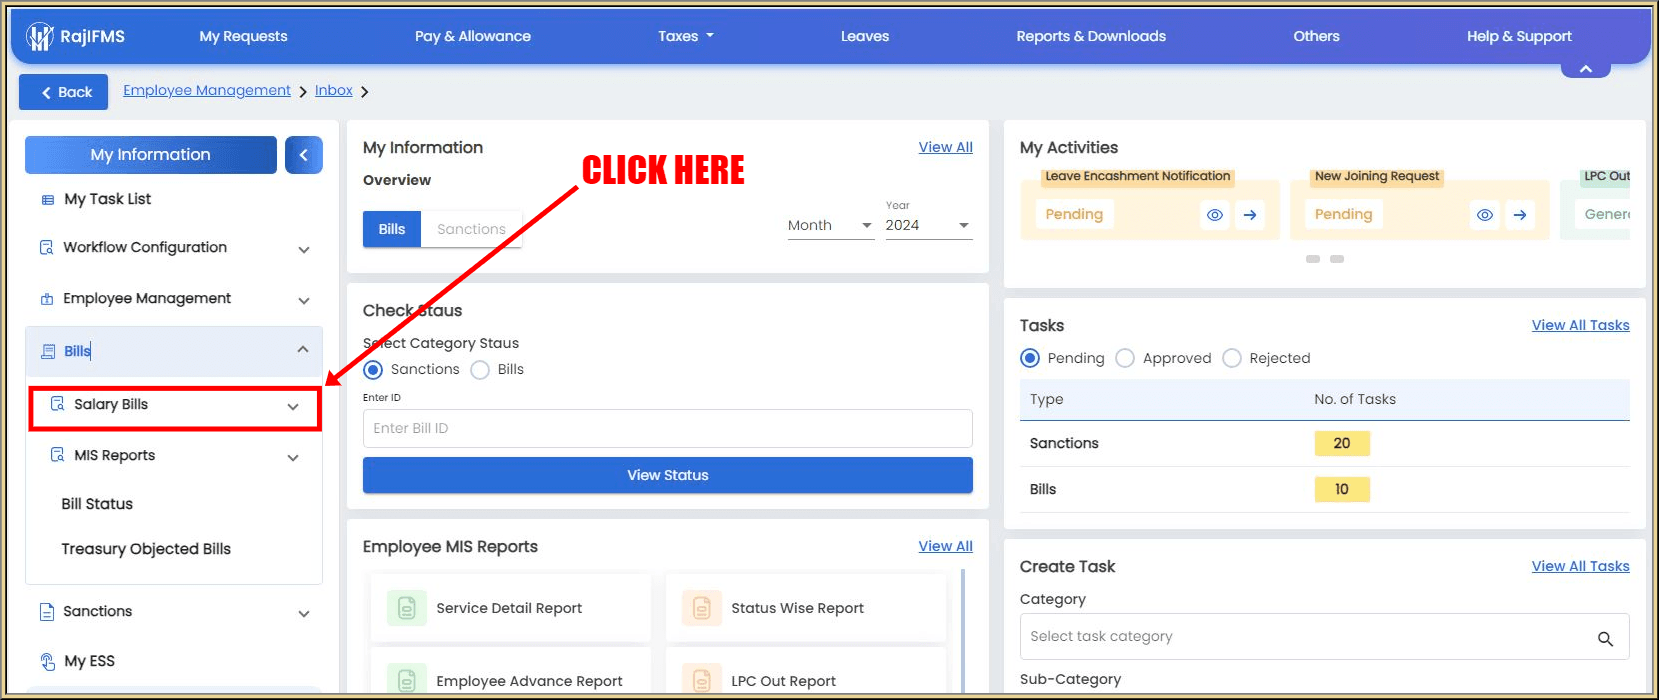
Task: Click the Enter Bill ID field
Action: click(x=668, y=428)
